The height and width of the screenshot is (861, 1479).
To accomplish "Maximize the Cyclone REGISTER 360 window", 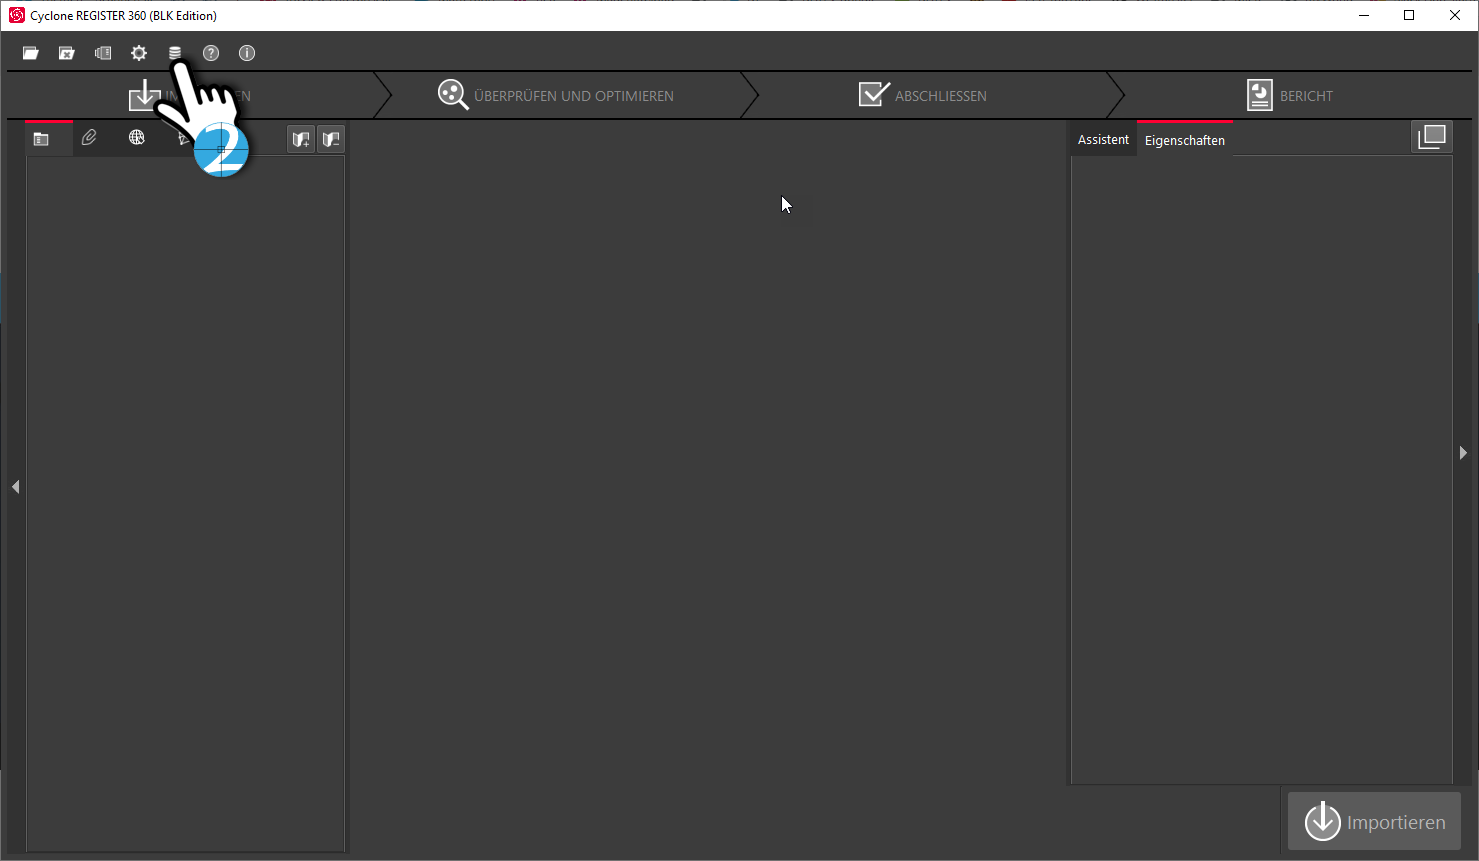I will [x=1409, y=15].
